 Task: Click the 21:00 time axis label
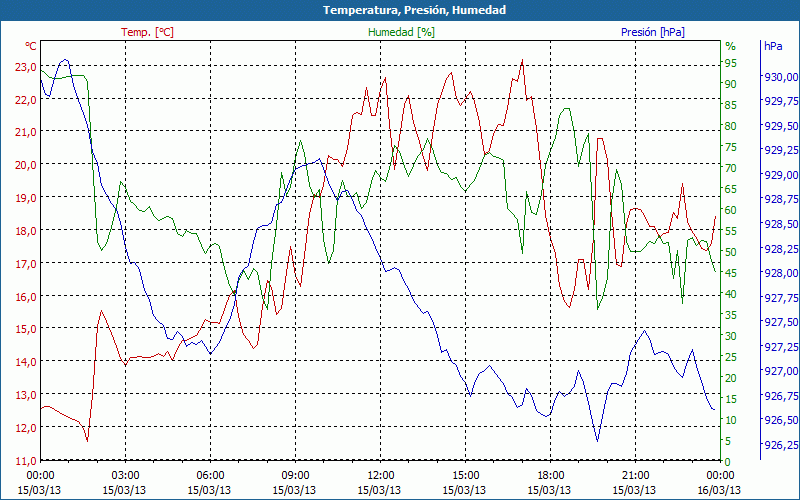(635, 476)
